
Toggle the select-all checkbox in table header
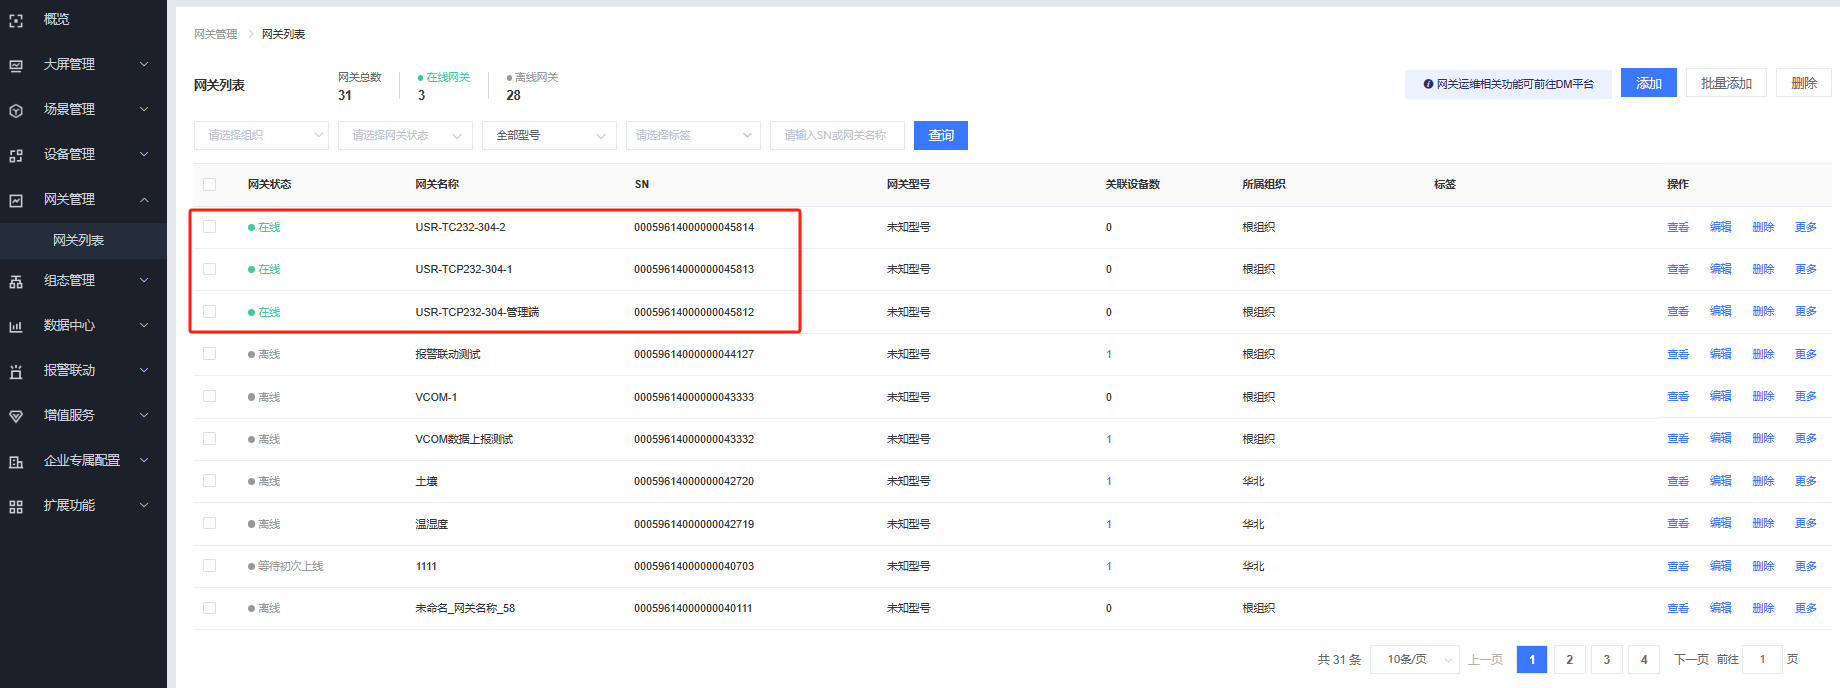(209, 184)
